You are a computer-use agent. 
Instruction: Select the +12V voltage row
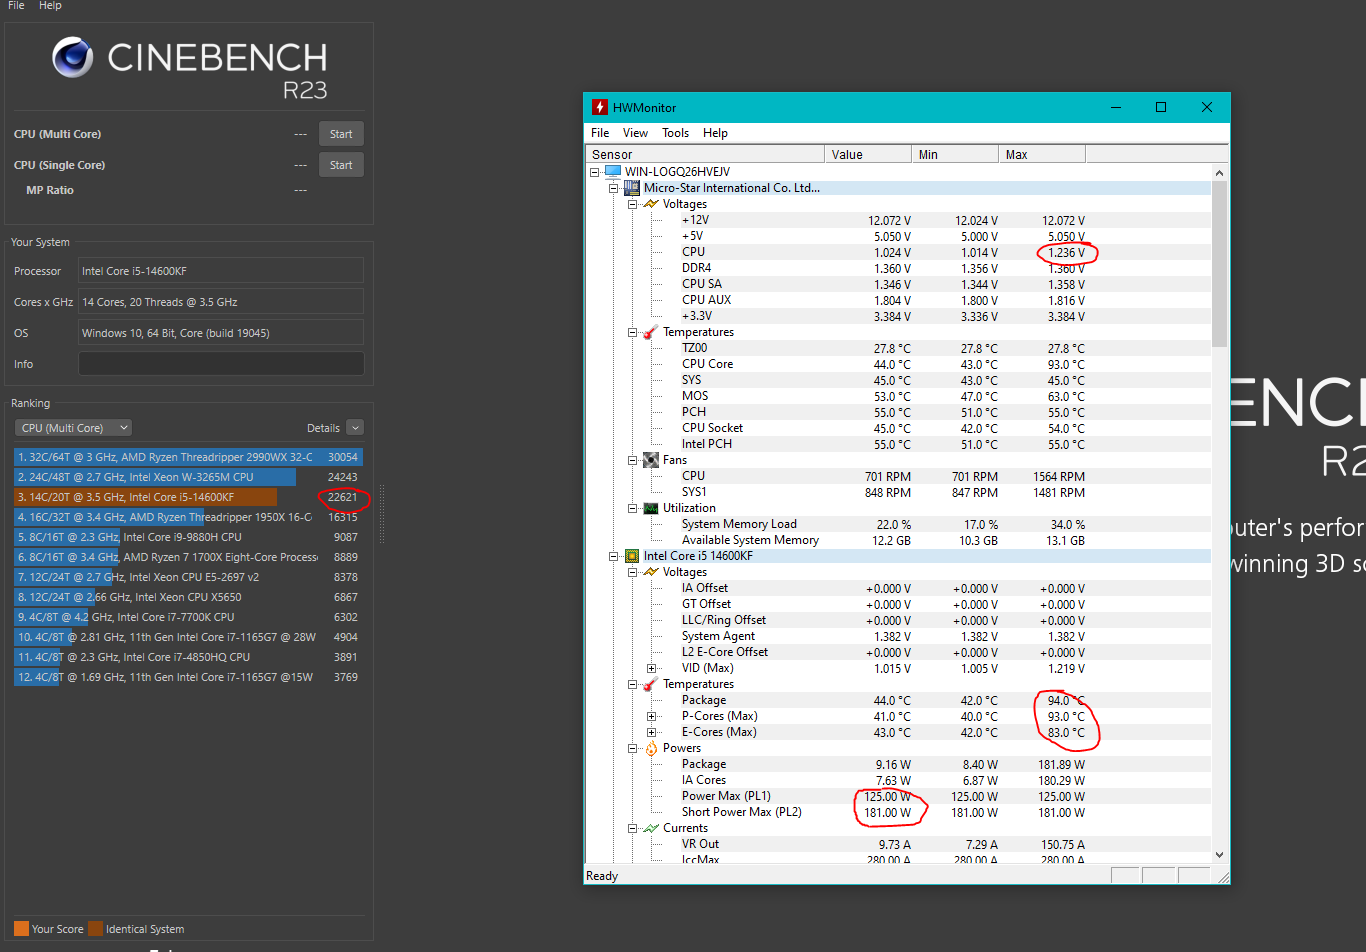point(898,220)
